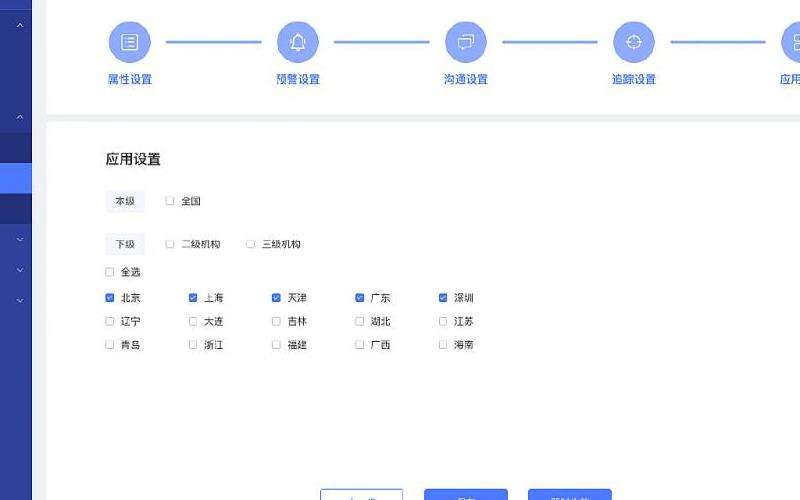Toggle the 全选 select-all checkbox
The image size is (800, 500).
coord(110,272)
